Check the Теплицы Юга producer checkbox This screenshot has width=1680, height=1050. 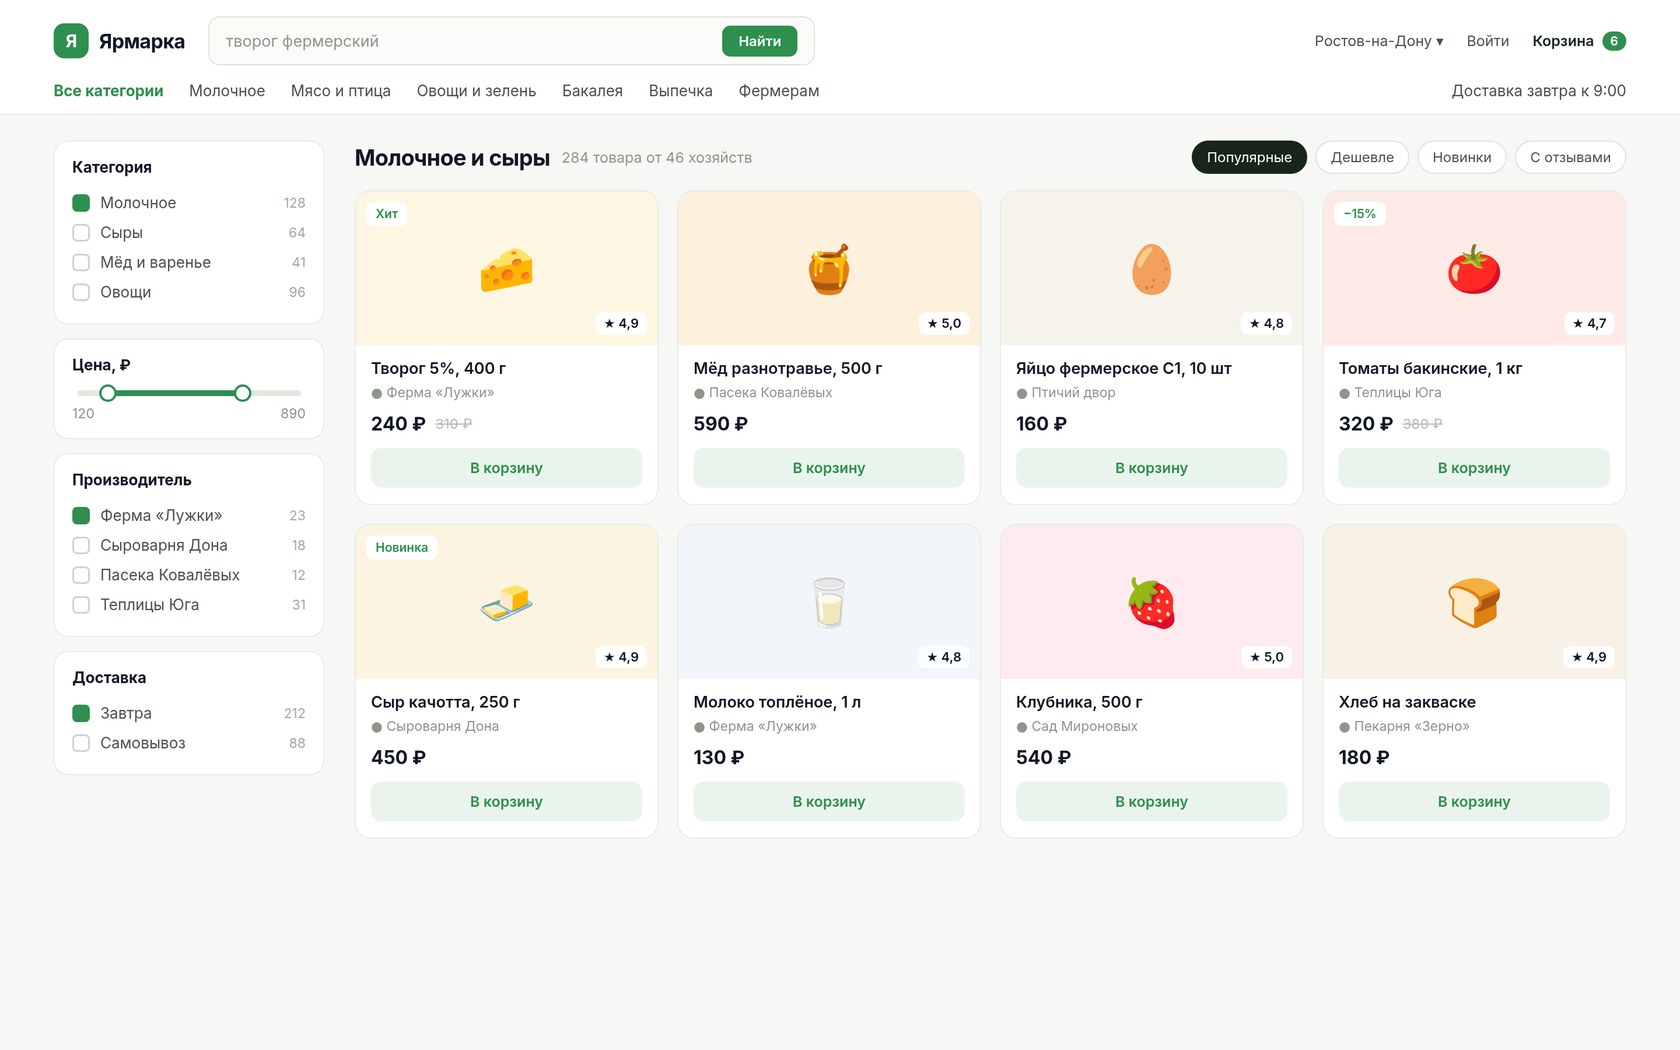(81, 605)
